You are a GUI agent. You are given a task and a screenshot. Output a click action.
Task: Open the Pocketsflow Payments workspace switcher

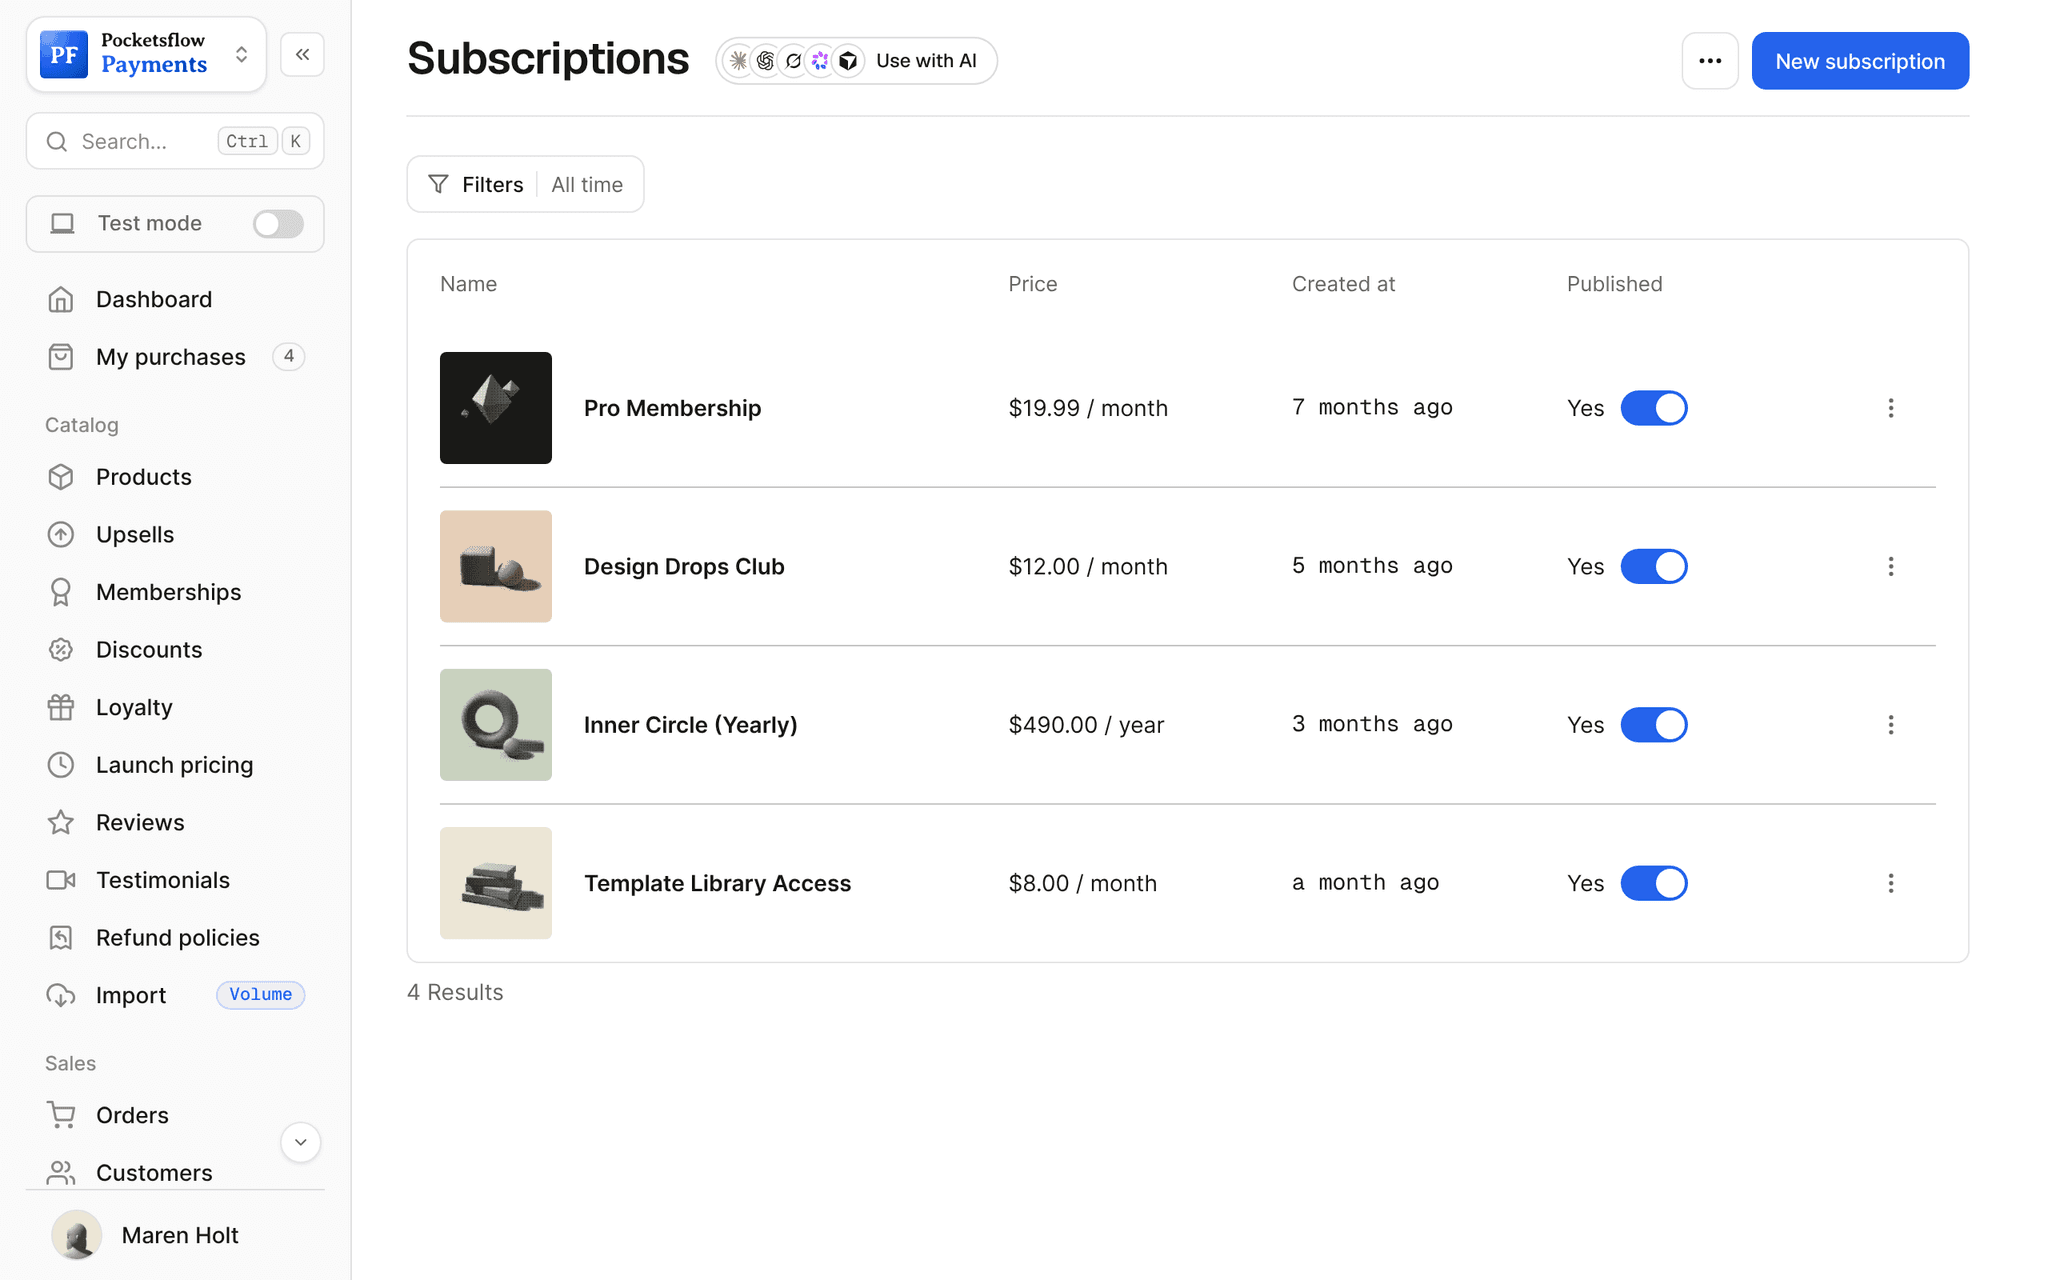pos(146,54)
